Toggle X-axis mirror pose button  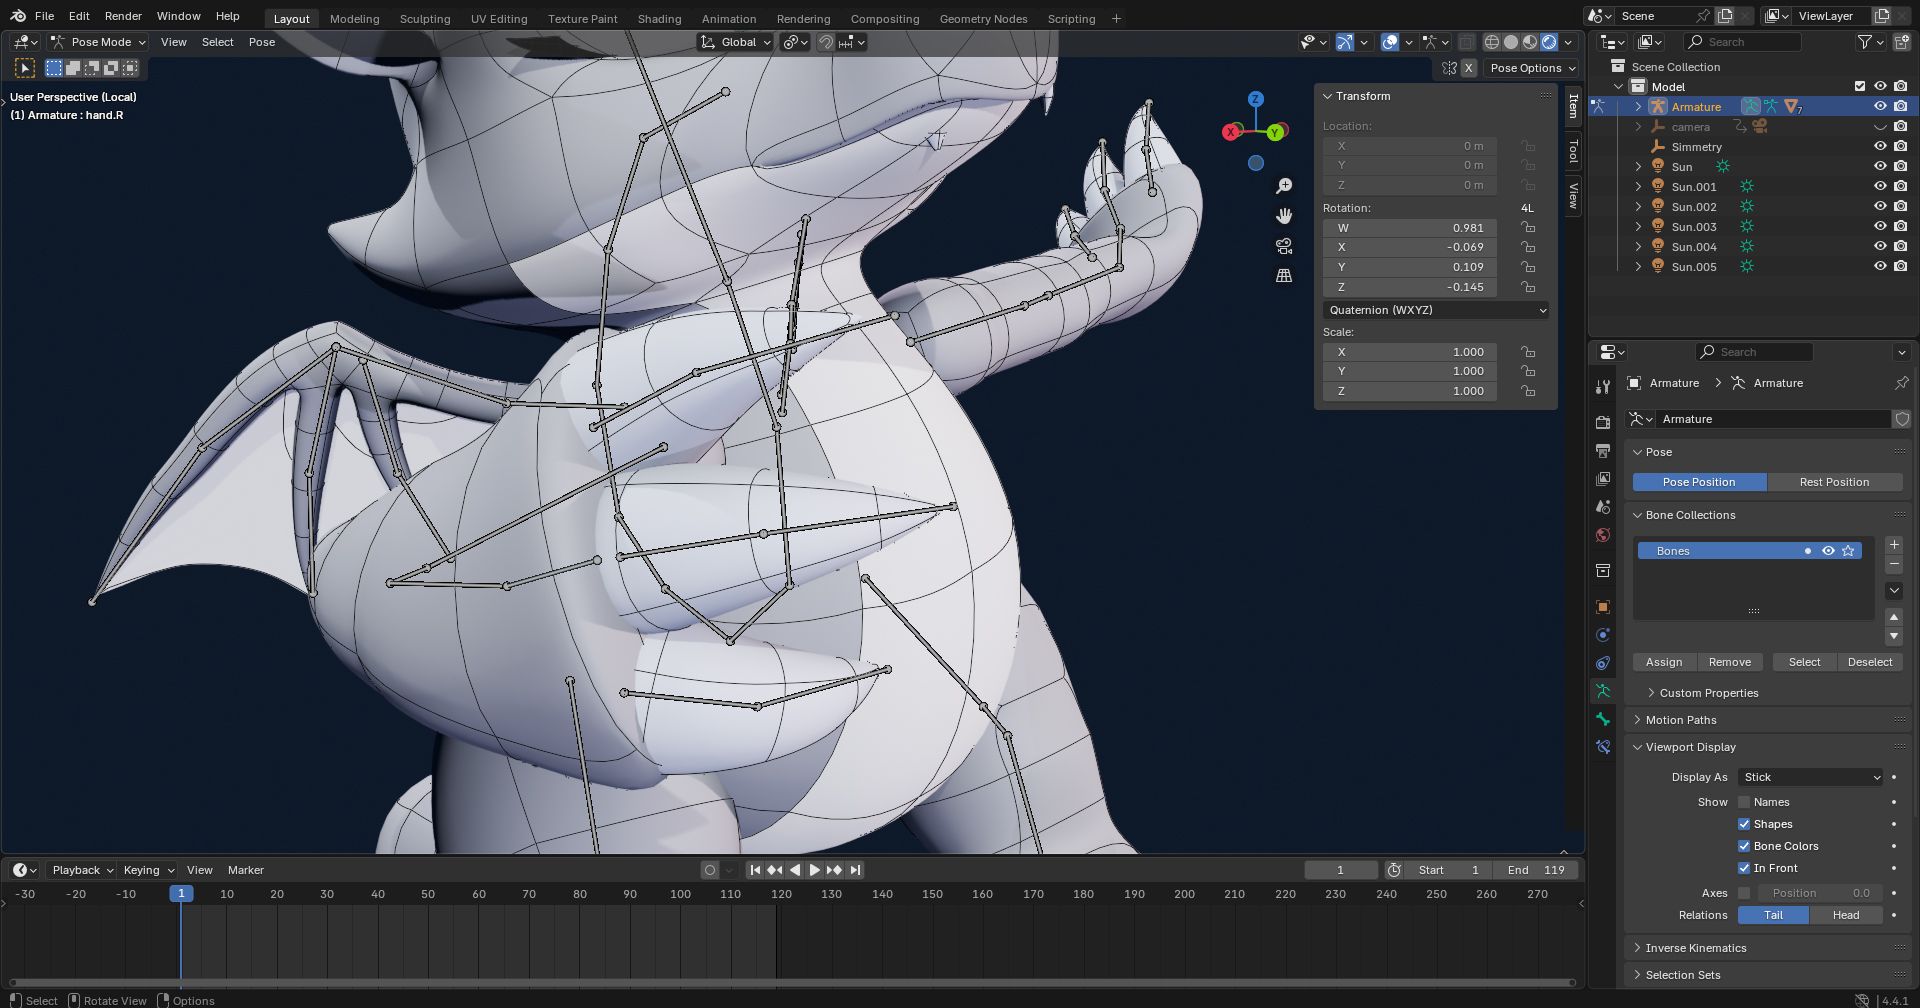[x=1468, y=68]
